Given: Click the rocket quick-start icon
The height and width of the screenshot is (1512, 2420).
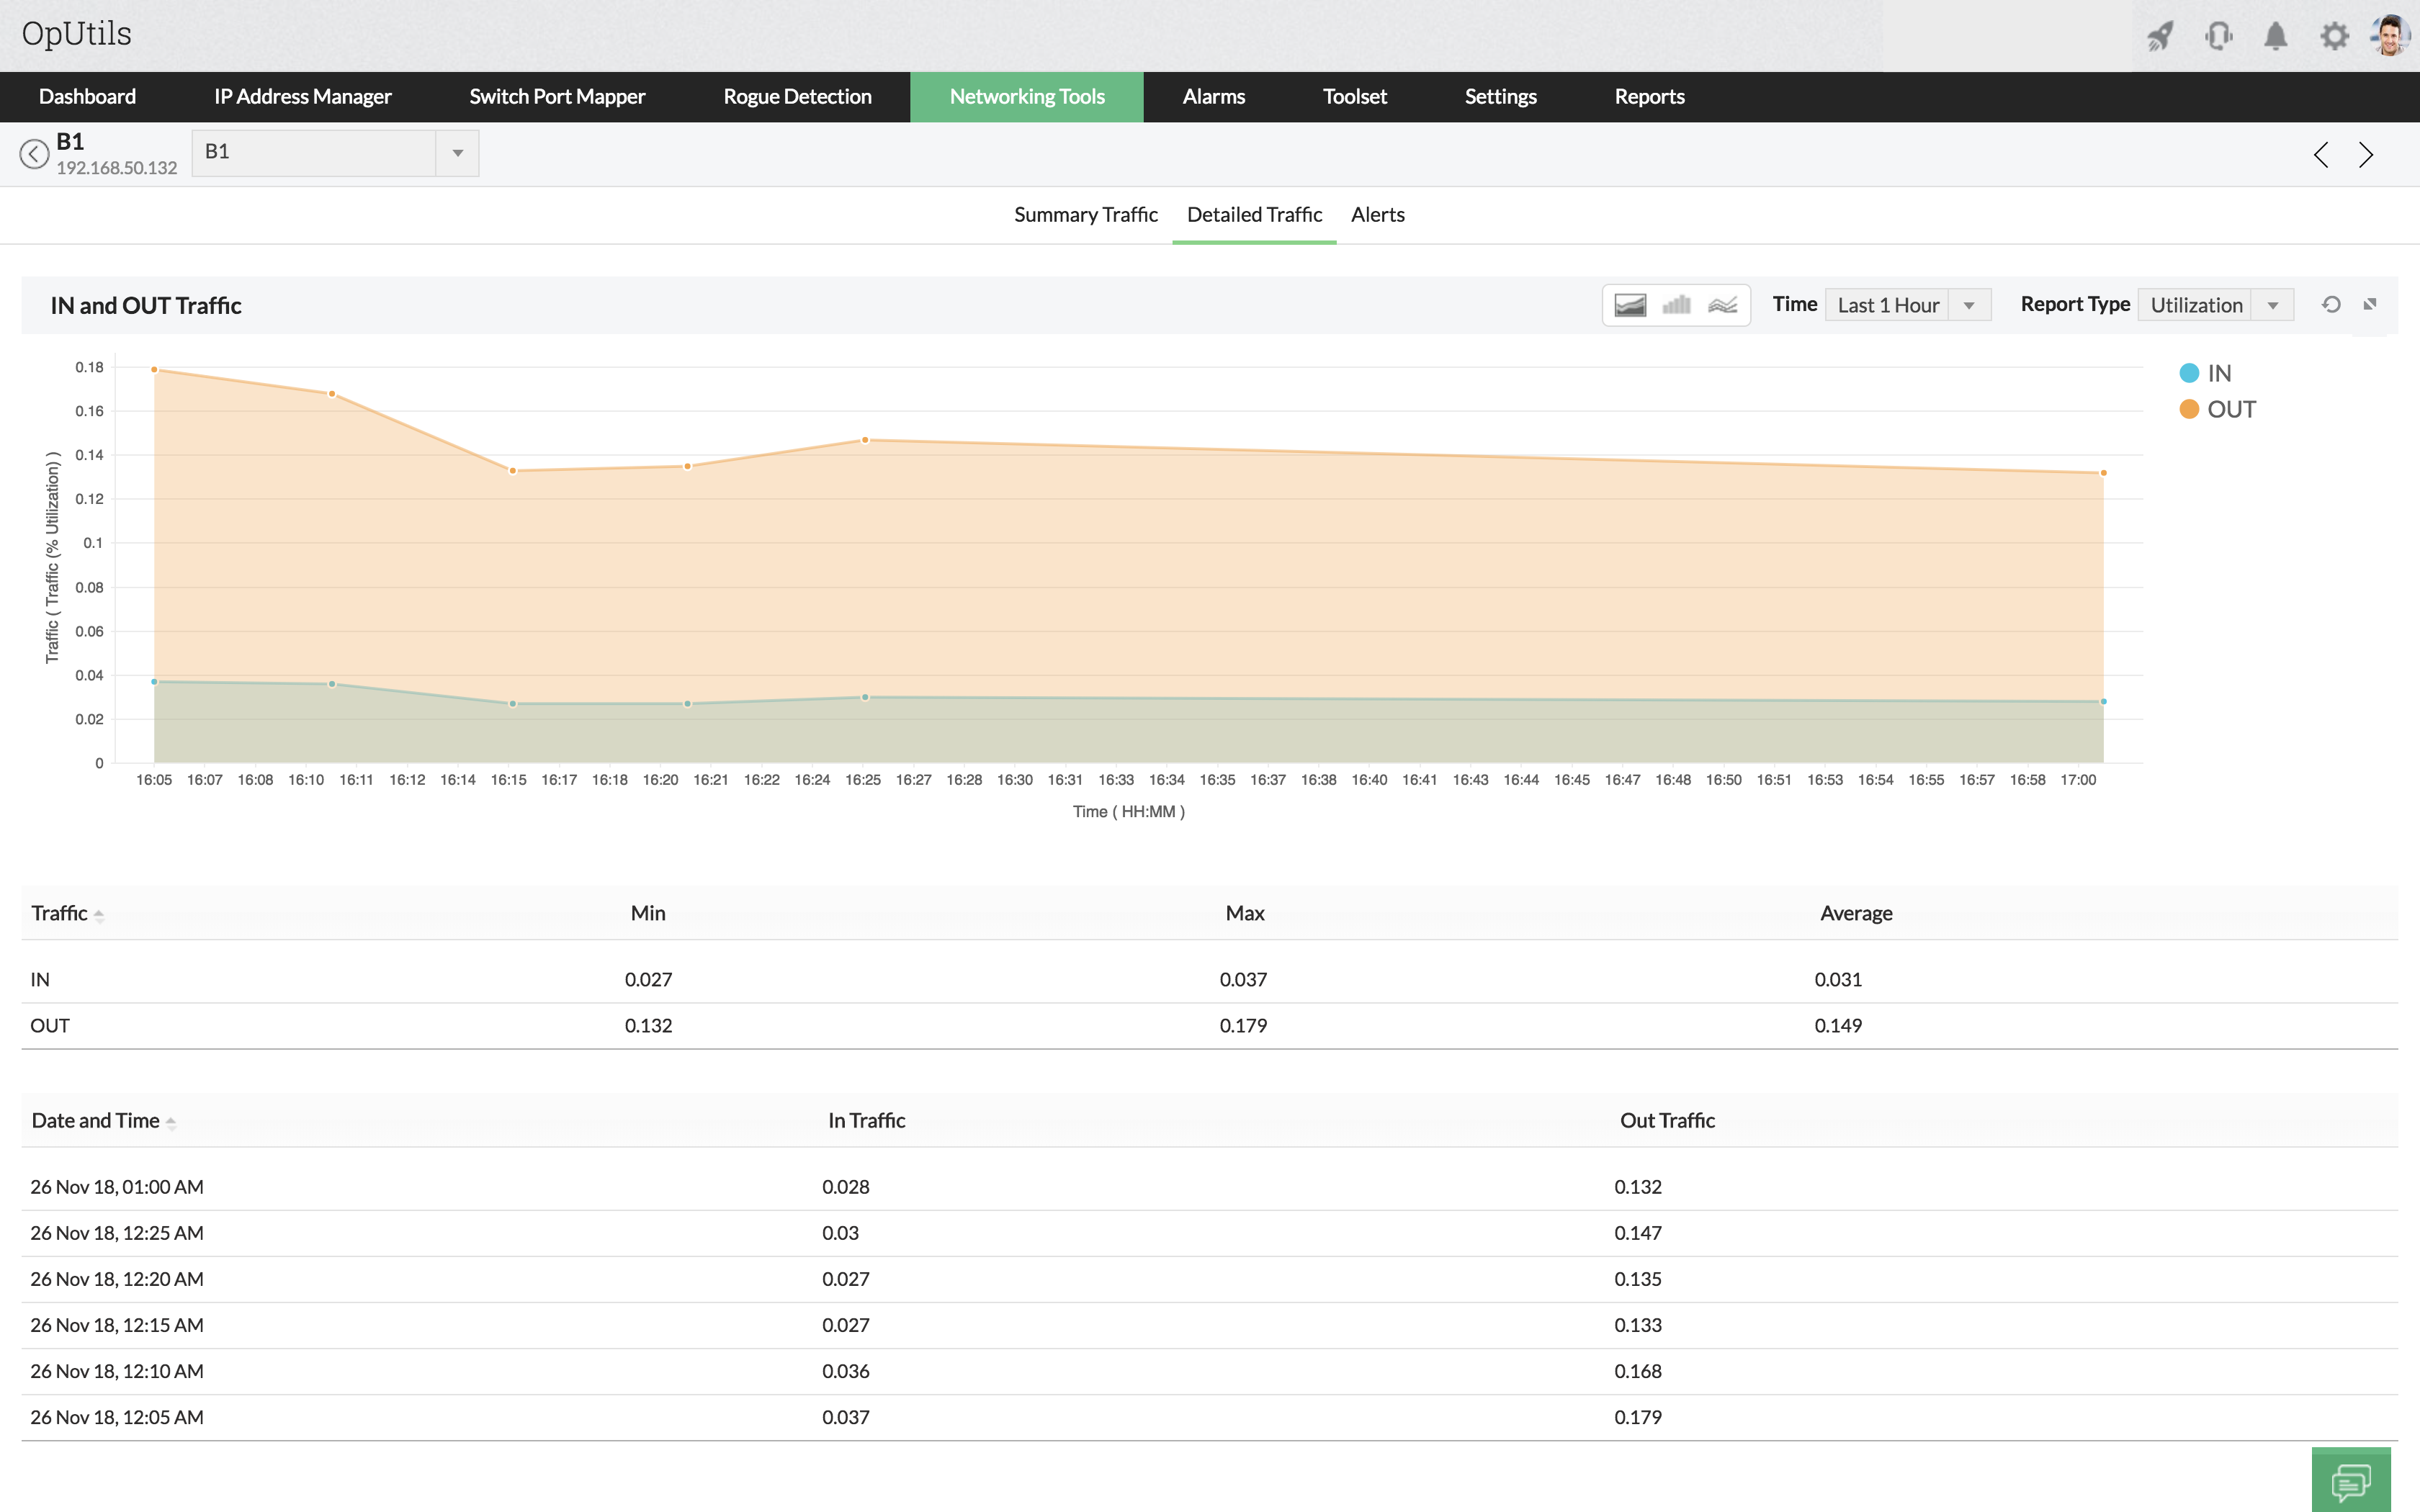Looking at the screenshot, I should click(2160, 37).
